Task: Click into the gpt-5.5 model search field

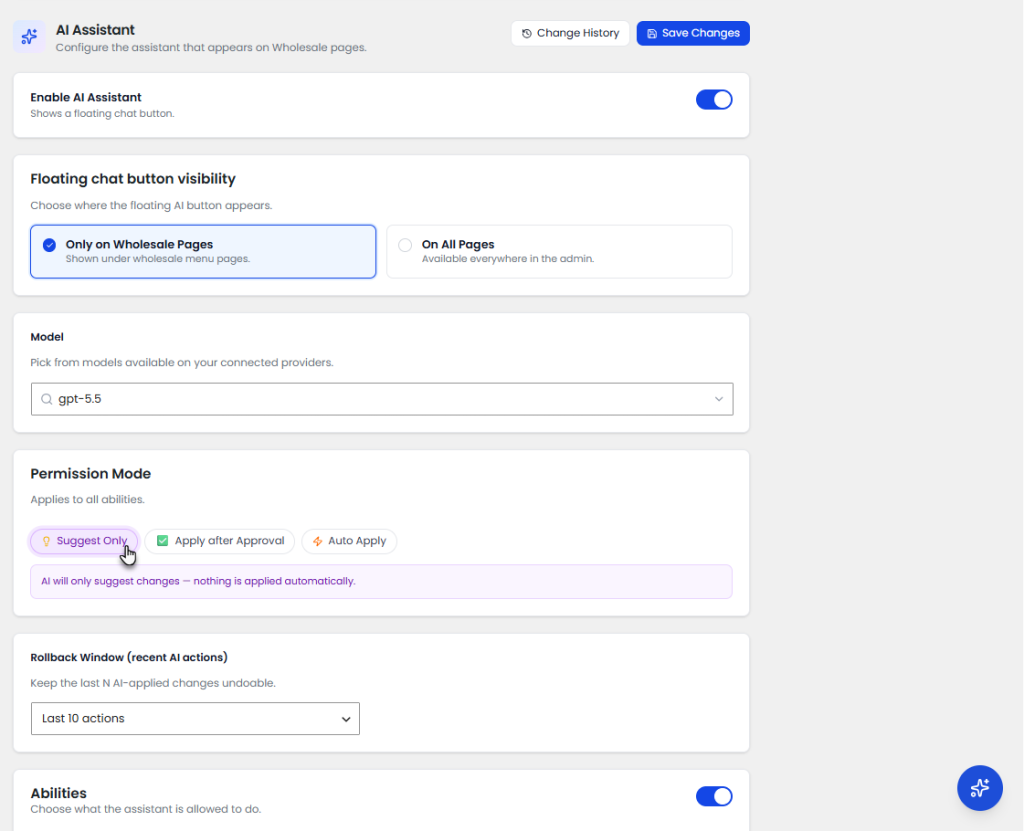Action: [382, 399]
